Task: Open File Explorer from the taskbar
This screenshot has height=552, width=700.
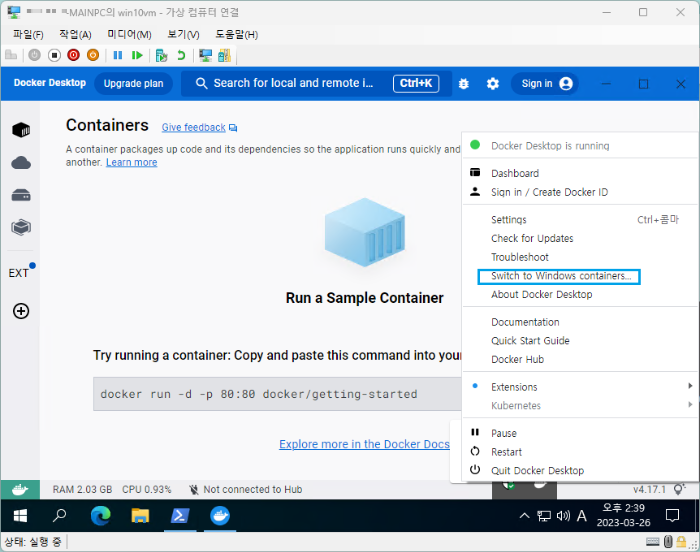Action: coord(140,516)
